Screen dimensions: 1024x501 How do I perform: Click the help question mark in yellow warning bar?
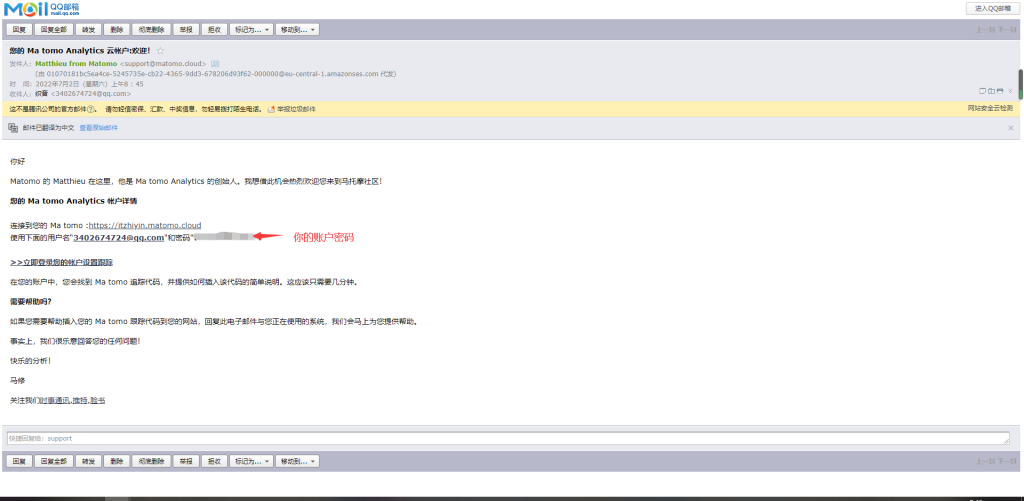92,108
